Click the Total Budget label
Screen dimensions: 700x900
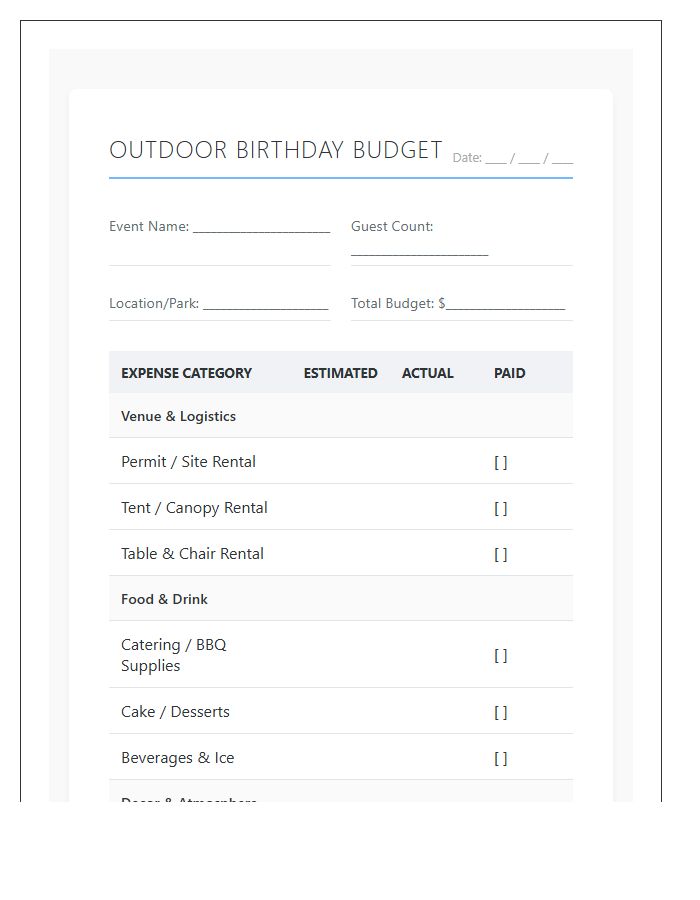392,304
